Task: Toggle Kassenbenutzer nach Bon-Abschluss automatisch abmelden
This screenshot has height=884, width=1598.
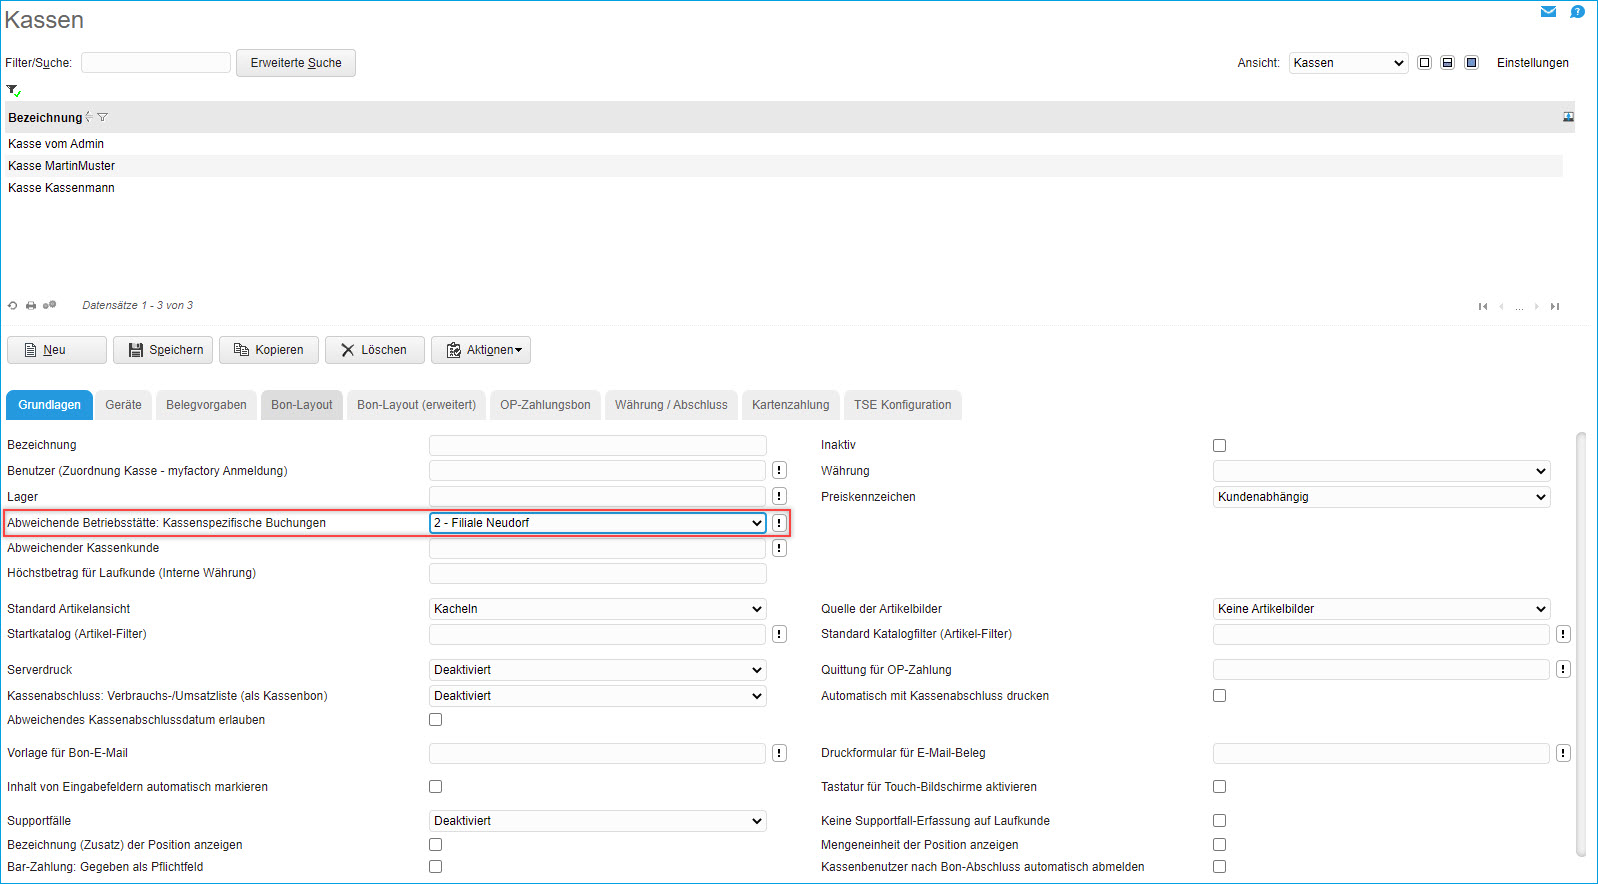Action: [1219, 866]
